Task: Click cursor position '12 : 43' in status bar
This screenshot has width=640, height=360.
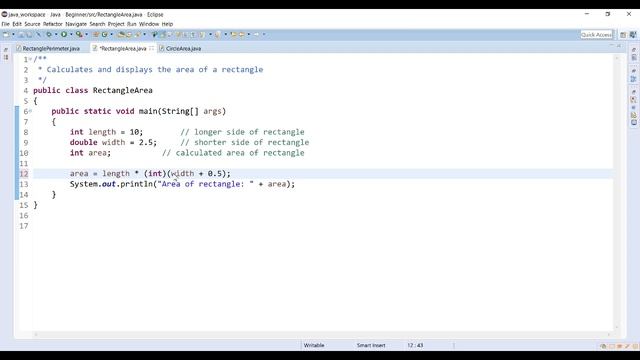Action: pos(415,345)
